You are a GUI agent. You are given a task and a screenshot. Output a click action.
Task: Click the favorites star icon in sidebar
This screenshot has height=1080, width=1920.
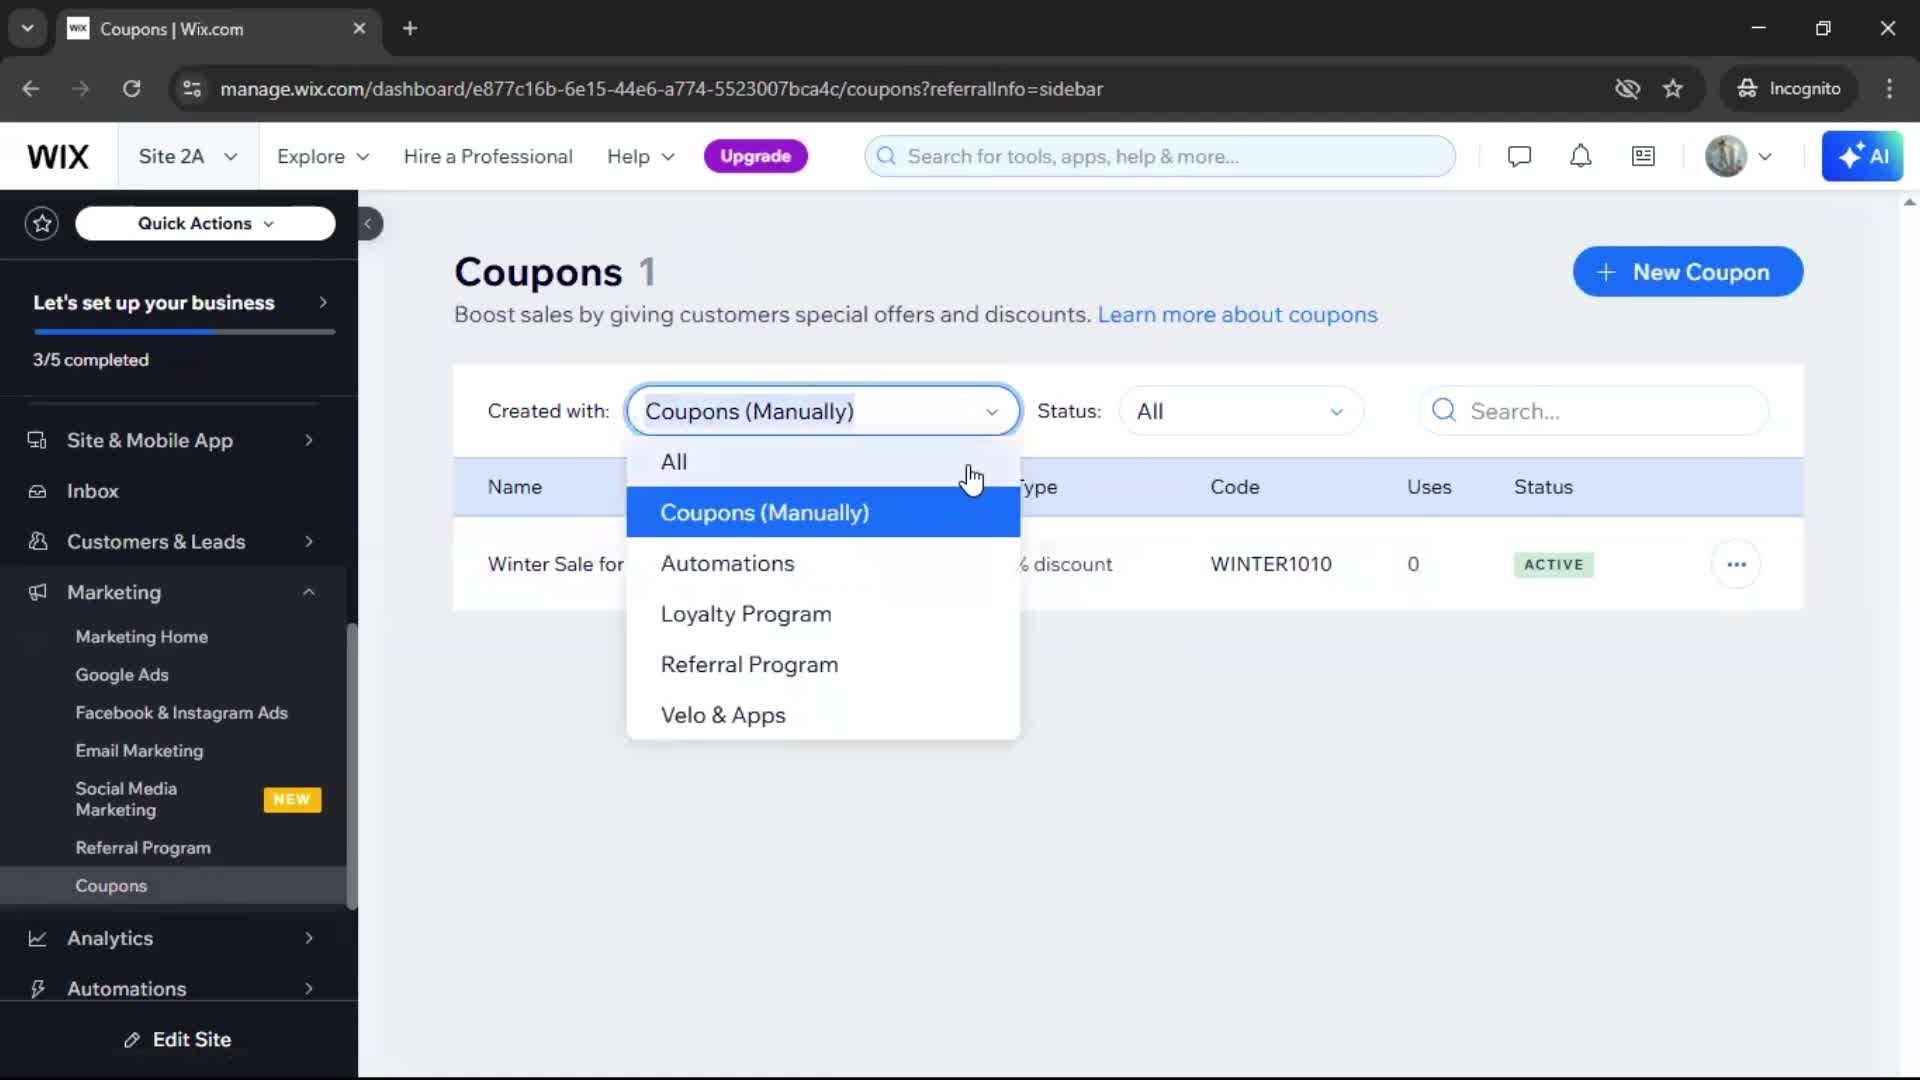(x=42, y=223)
